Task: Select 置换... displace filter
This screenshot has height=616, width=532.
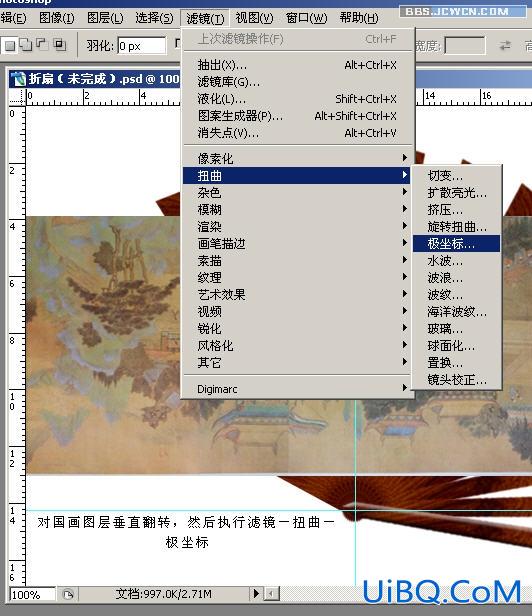Action: pos(457,362)
